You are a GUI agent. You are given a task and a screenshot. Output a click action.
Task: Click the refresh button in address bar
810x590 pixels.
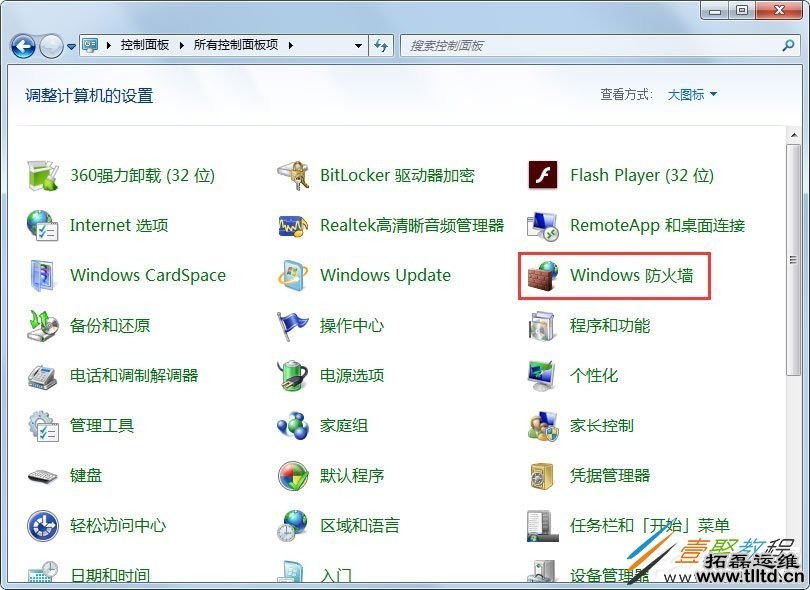[x=381, y=45]
